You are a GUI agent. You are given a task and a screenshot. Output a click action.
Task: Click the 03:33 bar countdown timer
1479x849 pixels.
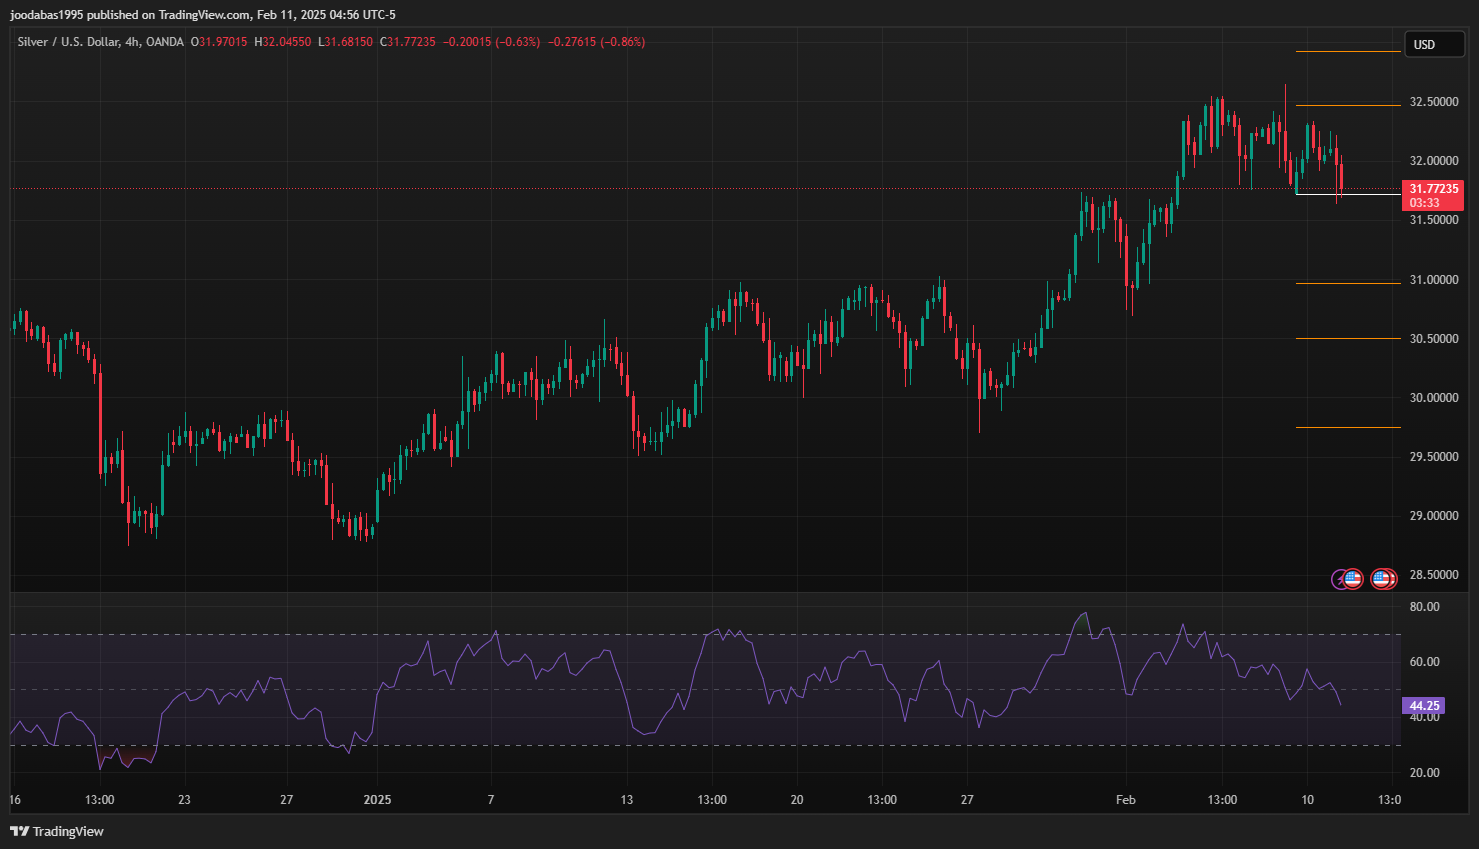click(1425, 203)
